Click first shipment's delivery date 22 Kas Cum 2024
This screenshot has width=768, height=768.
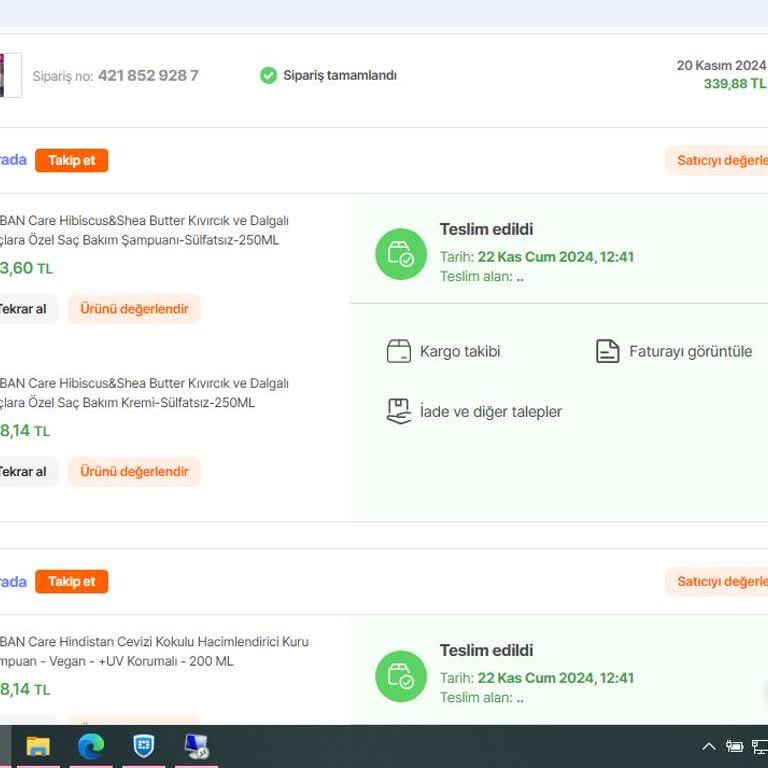pos(556,257)
